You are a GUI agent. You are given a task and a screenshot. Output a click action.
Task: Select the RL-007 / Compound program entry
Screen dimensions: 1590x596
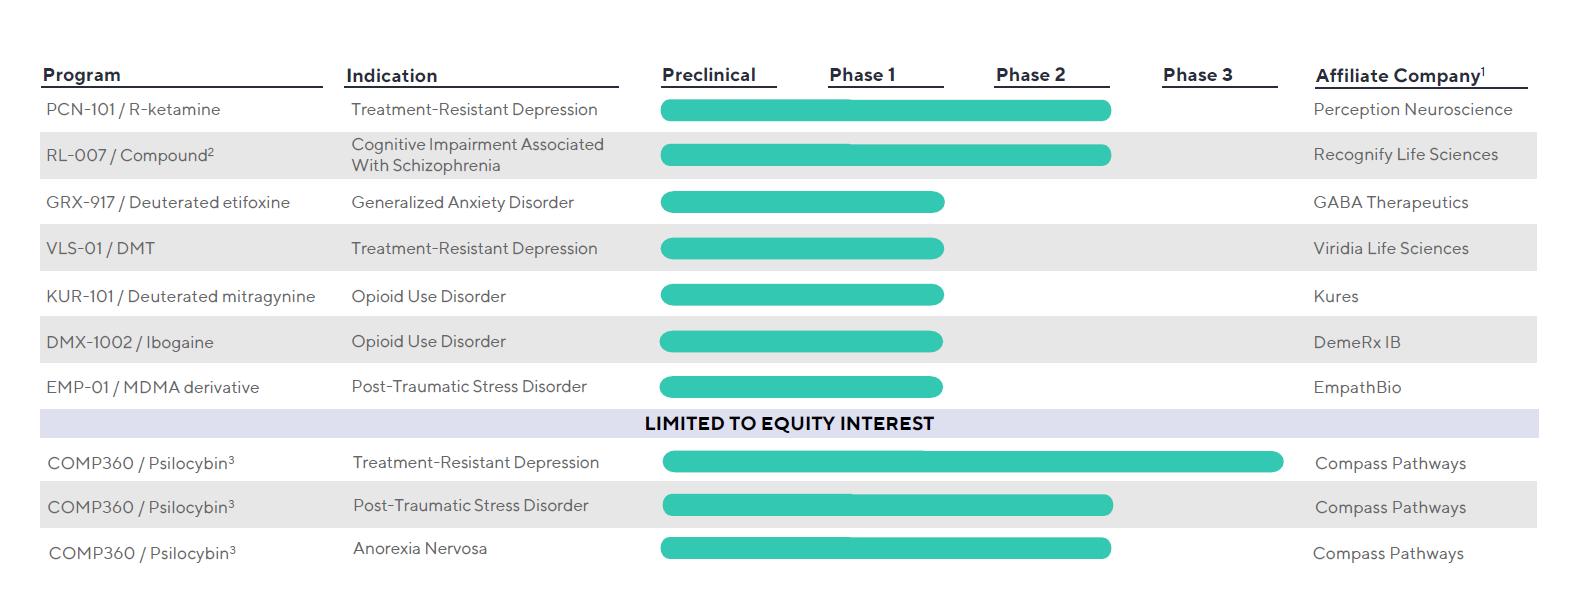coord(129,155)
